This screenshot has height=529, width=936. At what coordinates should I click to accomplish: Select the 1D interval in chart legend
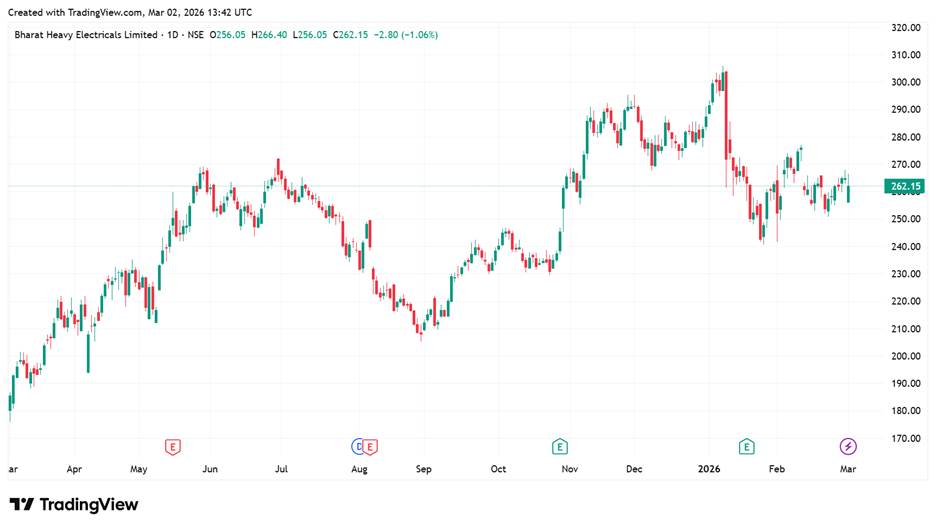(x=174, y=35)
